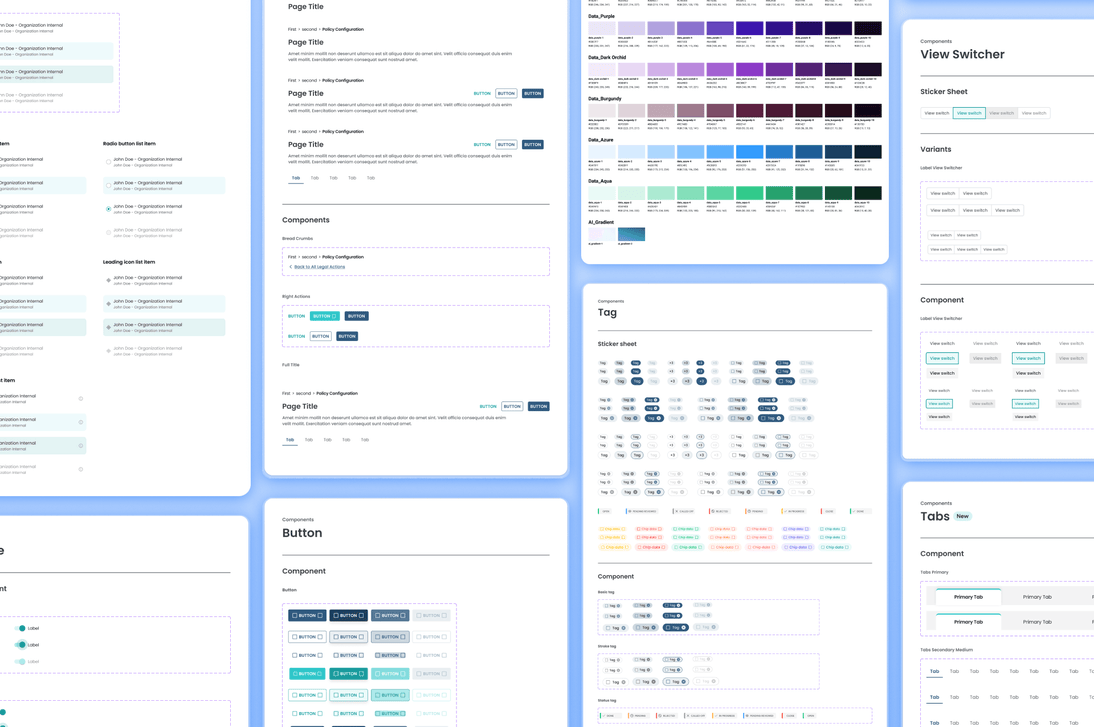Select the grey third View switch in Sticker Sheet
The image size is (1094, 727).
[x=1001, y=113]
